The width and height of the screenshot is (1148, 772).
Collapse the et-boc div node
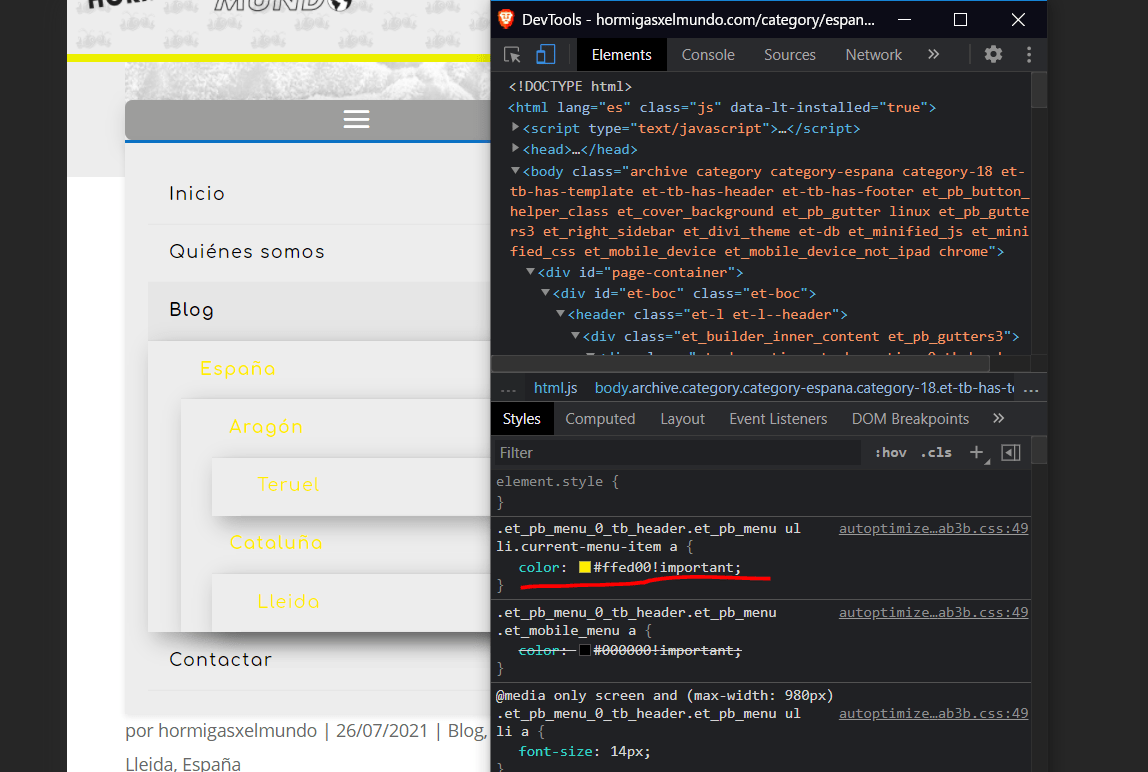click(x=545, y=292)
